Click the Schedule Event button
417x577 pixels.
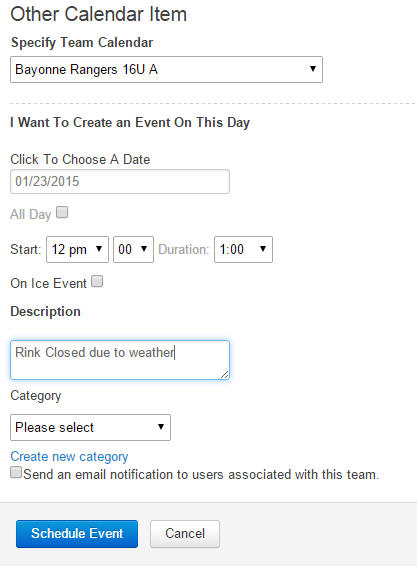tap(77, 534)
